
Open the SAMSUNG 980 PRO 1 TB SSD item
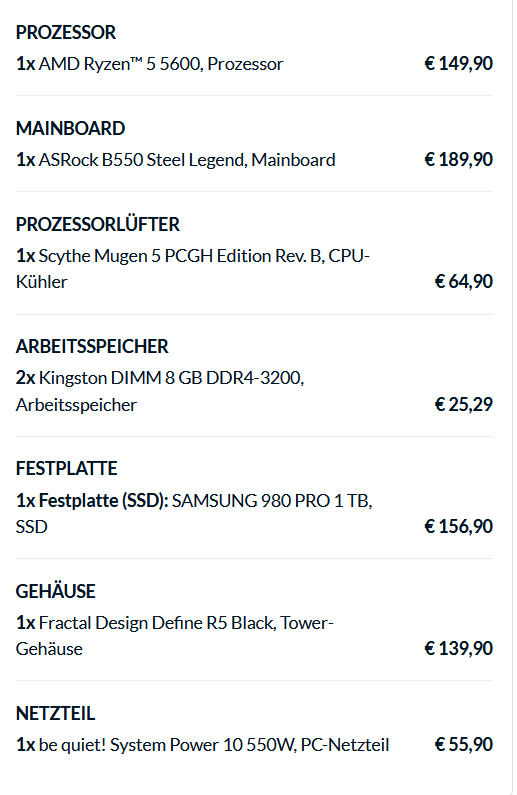tap(194, 514)
